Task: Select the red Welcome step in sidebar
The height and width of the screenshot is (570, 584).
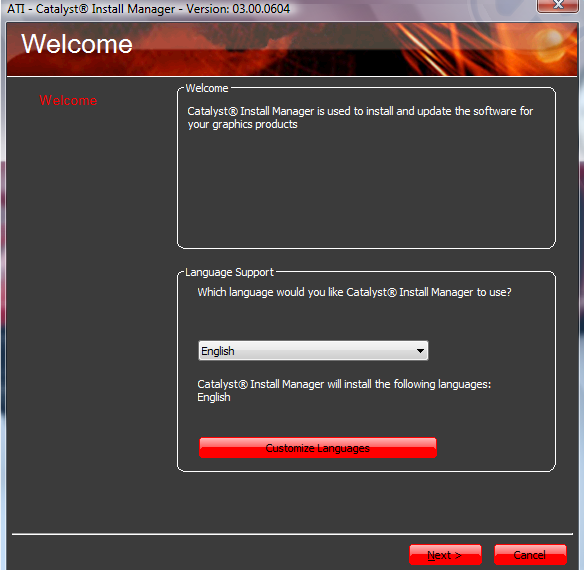Action: click(68, 100)
